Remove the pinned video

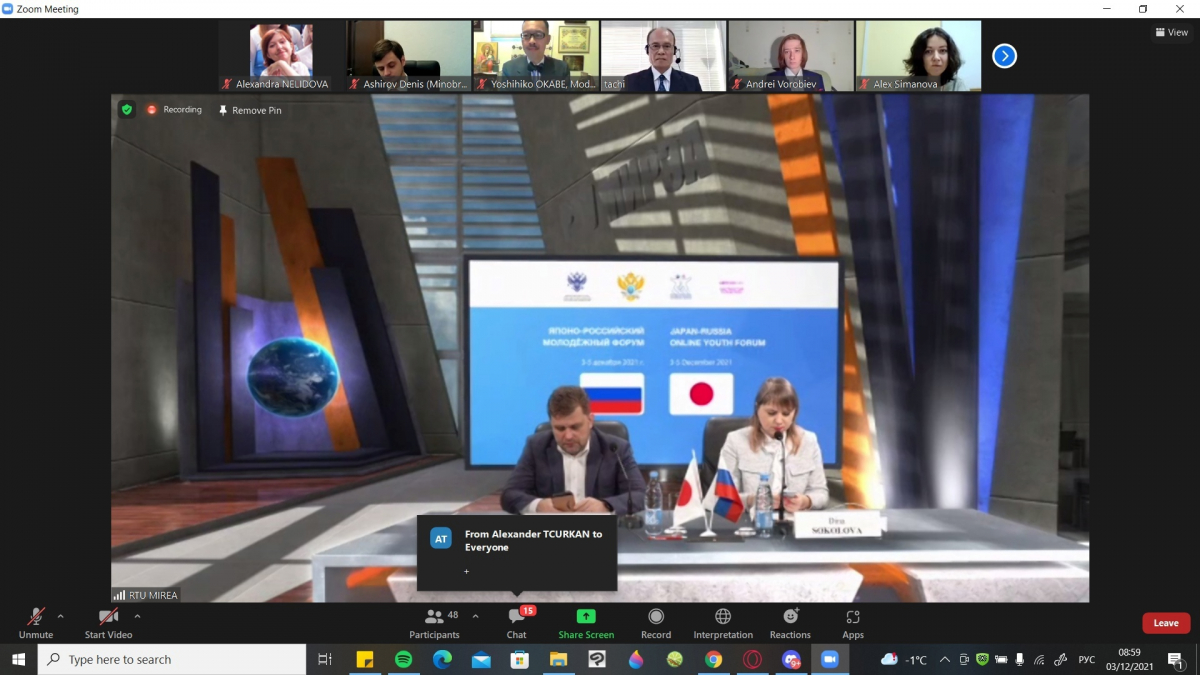click(x=250, y=110)
